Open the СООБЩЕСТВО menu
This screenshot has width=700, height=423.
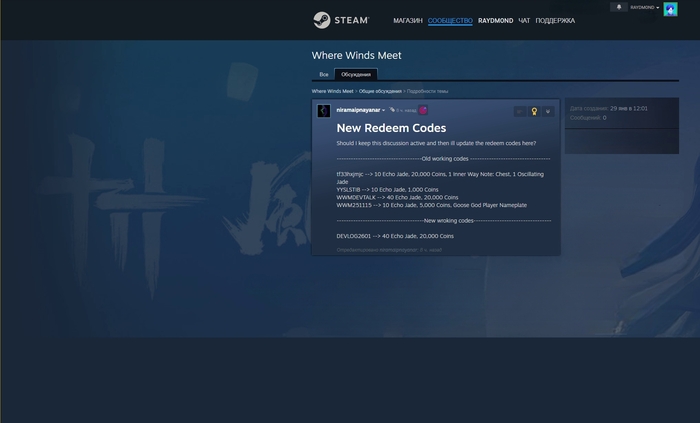coord(450,20)
